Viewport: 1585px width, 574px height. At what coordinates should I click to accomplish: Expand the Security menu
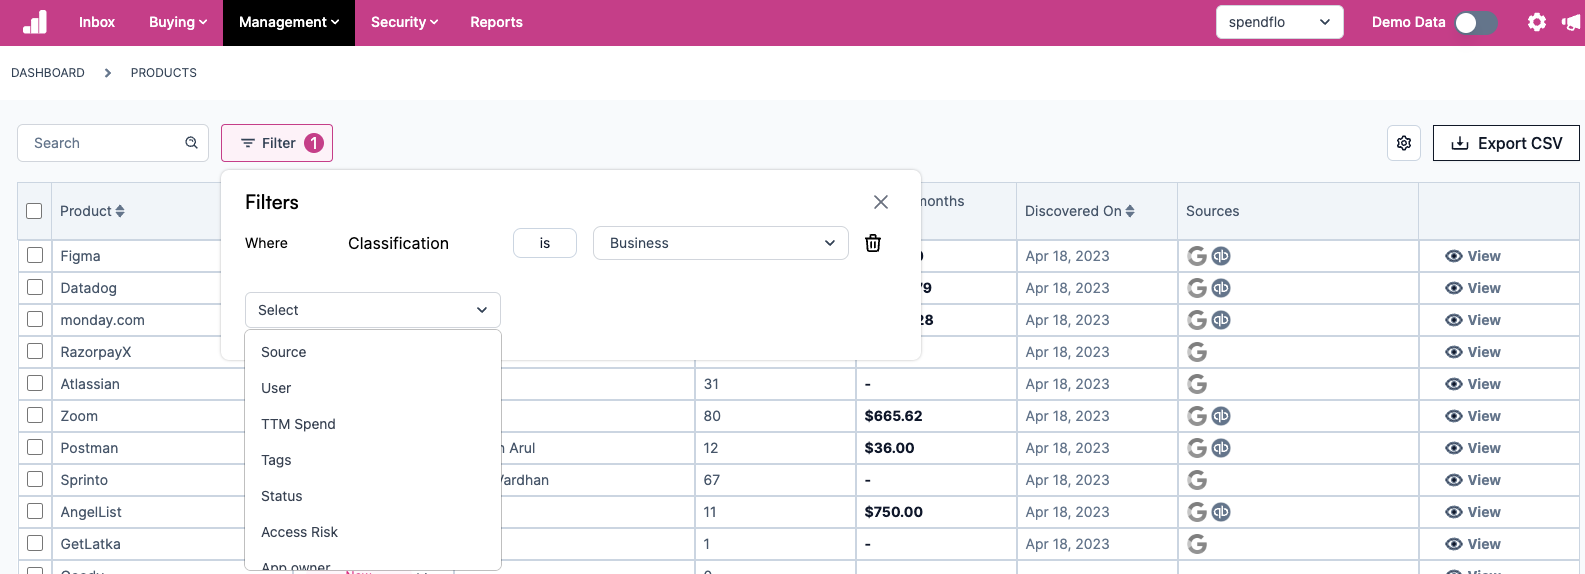[x=404, y=22]
